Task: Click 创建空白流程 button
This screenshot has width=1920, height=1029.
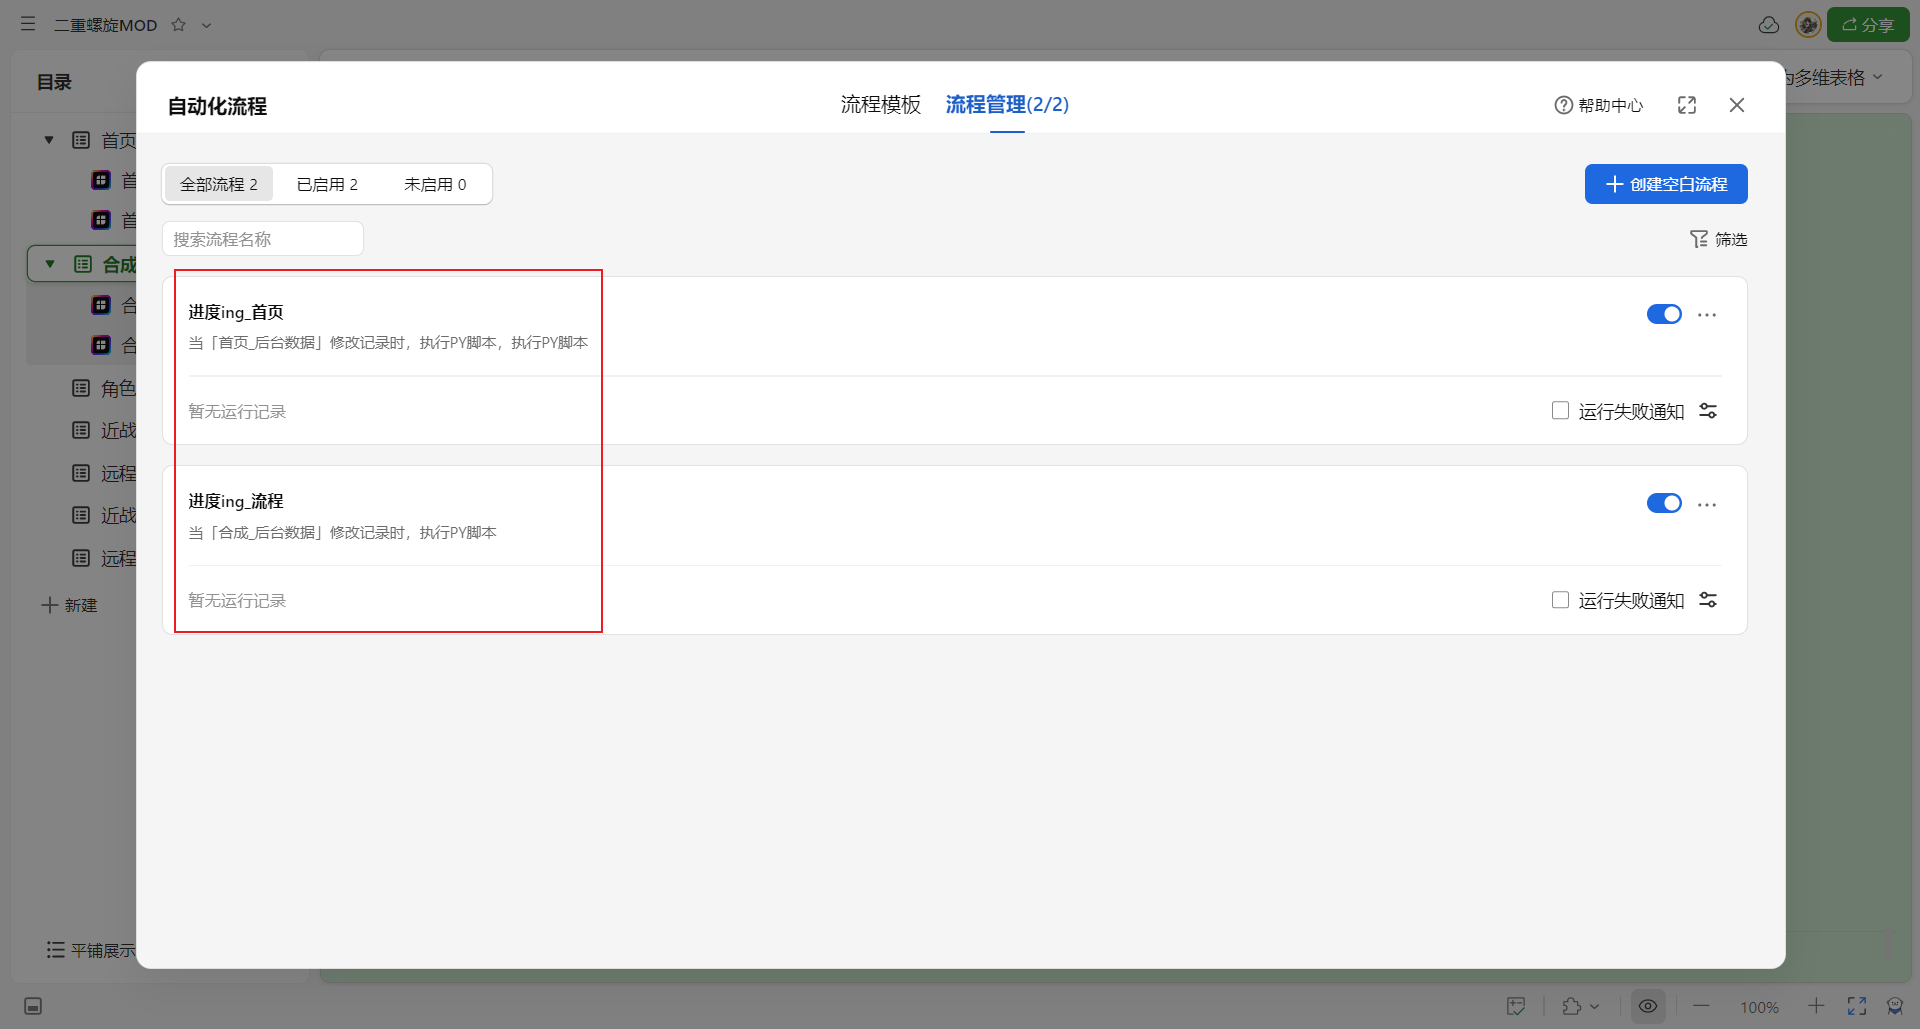Action: click(1666, 184)
